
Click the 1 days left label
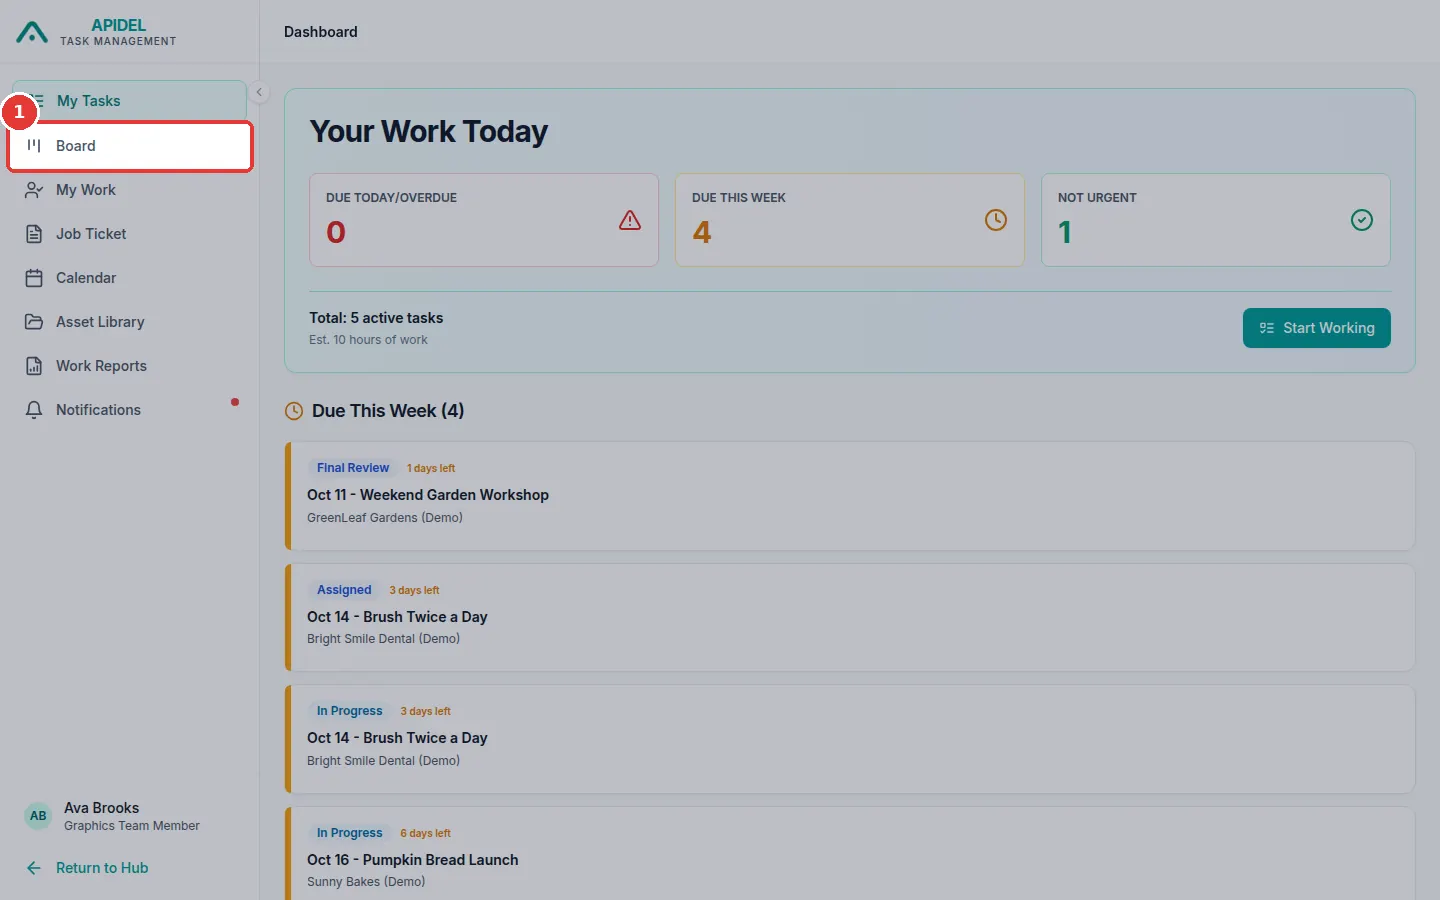pyautogui.click(x=431, y=468)
